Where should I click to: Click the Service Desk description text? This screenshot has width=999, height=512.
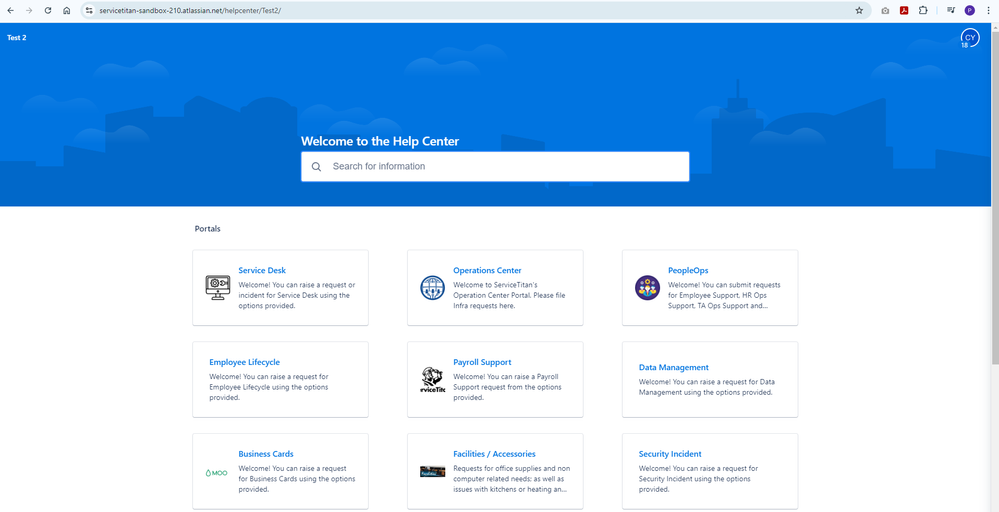pyautogui.click(x=297, y=295)
